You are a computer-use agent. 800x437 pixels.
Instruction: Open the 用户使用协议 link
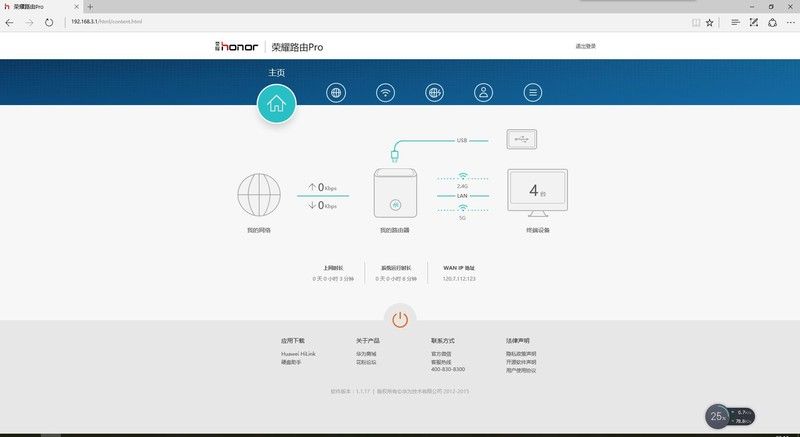click(x=521, y=370)
